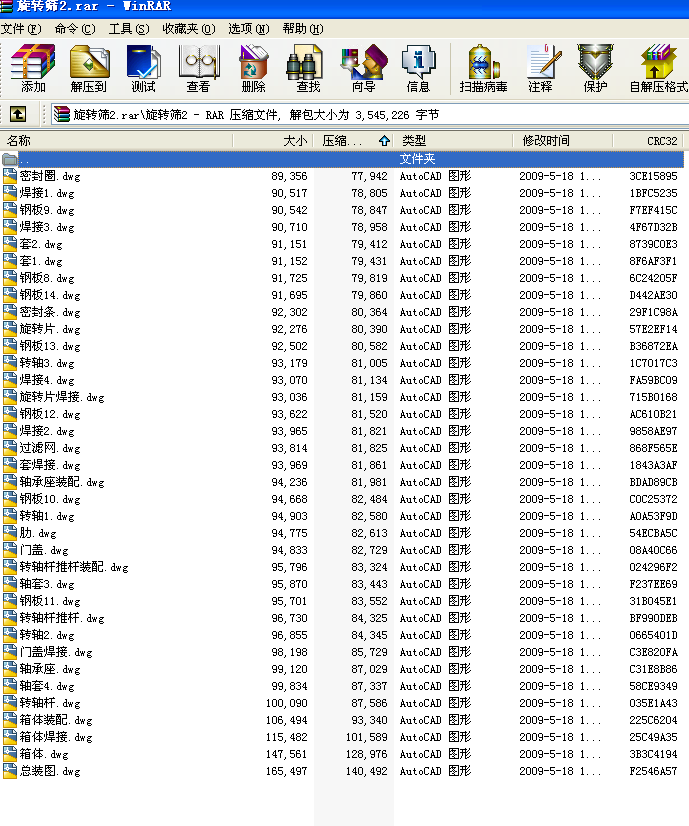This screenshot has width=689, height=826.
Task: Sort by 修改时间 column header
Action: pyautogui.click(x=563, y=141)
